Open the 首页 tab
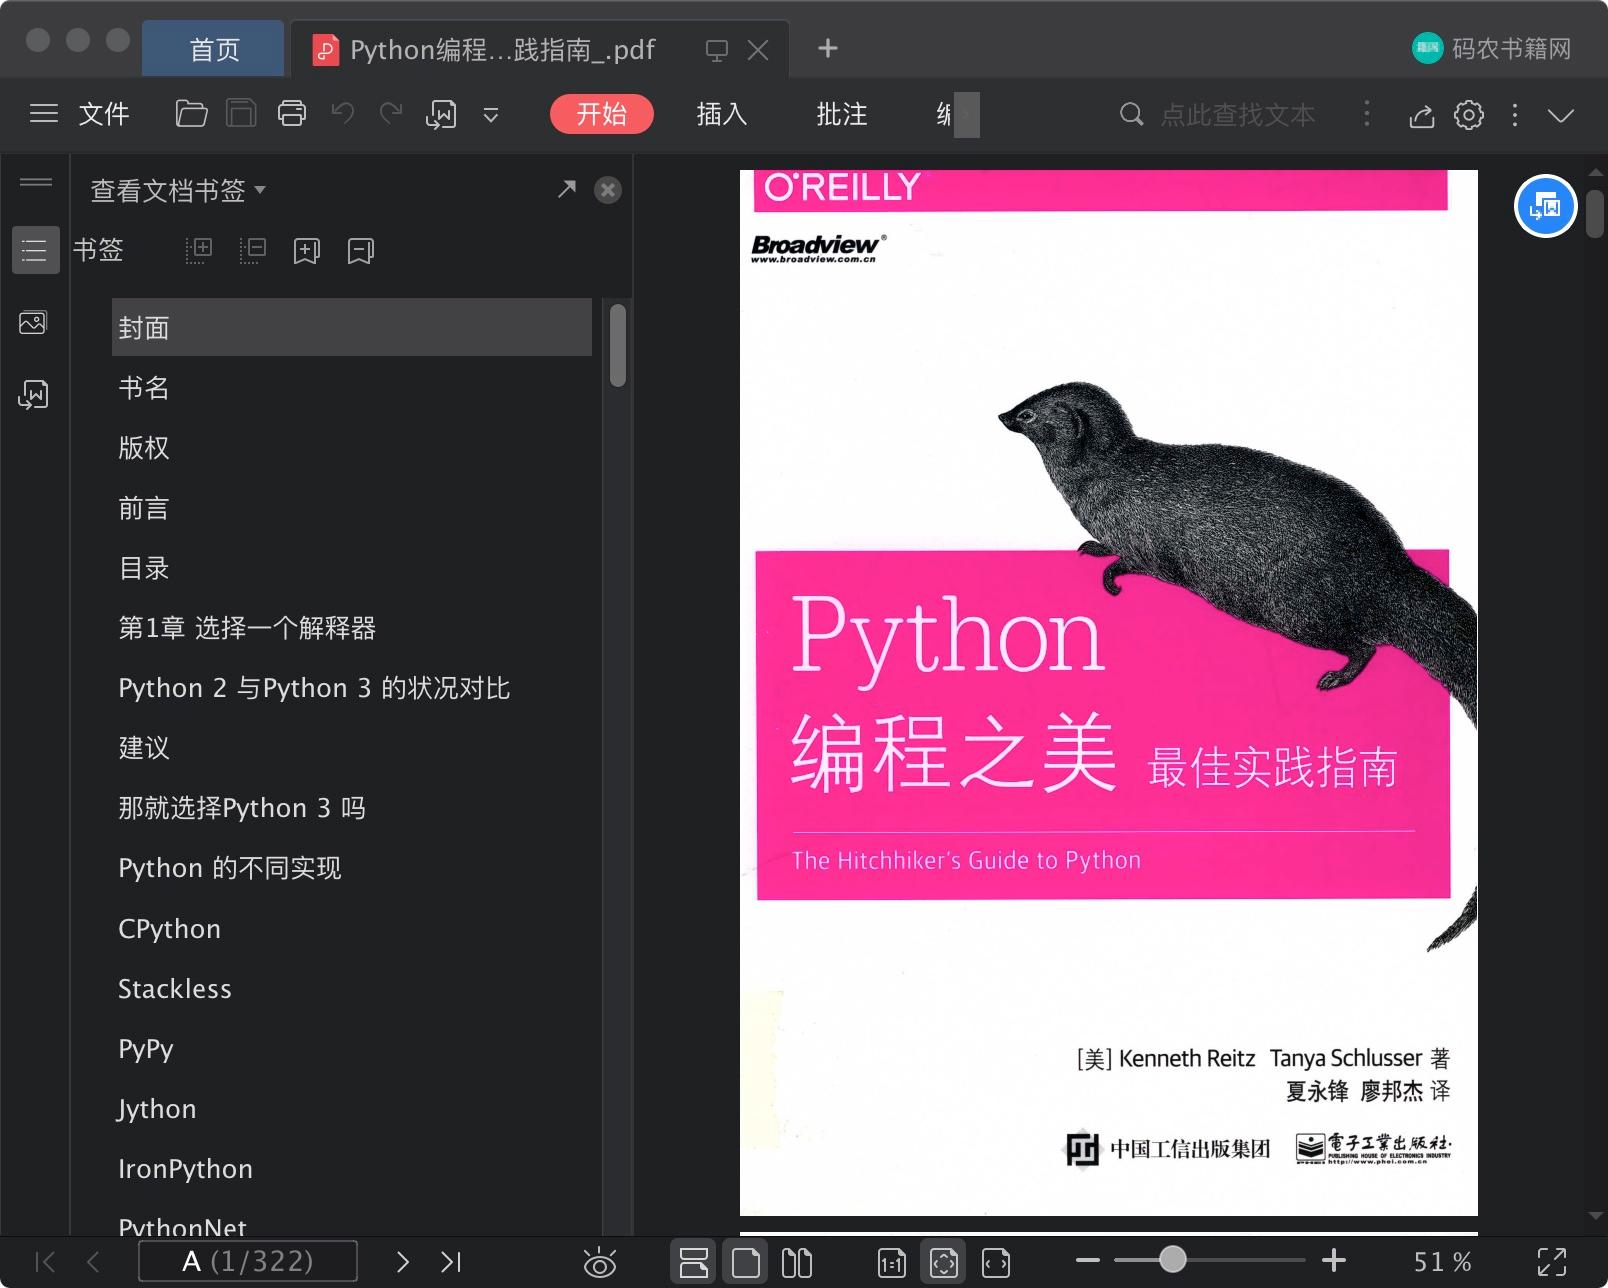Image resolution: width=1608 pixels, height=1288 pixels. [214, 49]
